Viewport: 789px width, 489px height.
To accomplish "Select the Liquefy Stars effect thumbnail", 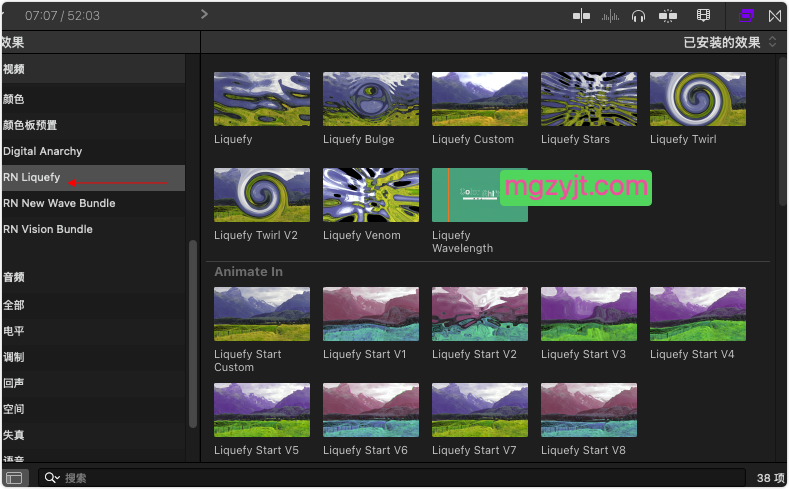I will (x=589, y=99).
